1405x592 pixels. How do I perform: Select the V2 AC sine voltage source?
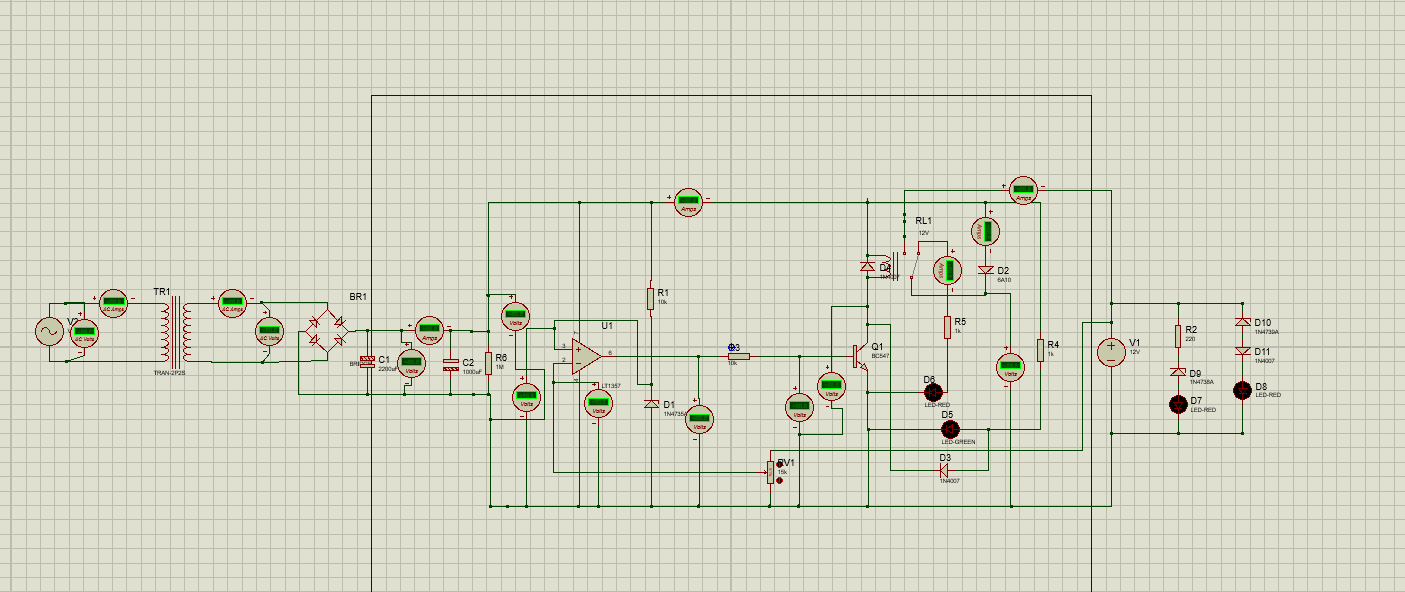(48, 332)
